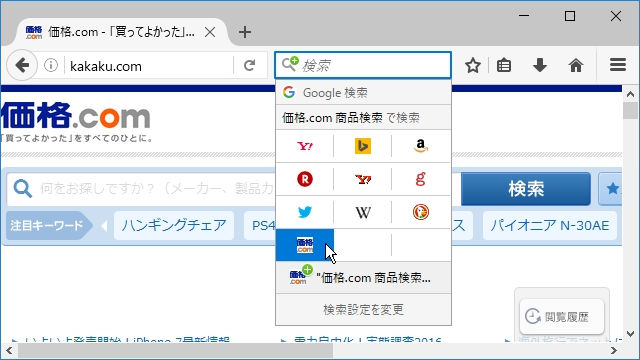This screenshot has height=360, width=640.
Task: Select Google 検索 in the search dropdown
Action: click(x=363, y=93)
